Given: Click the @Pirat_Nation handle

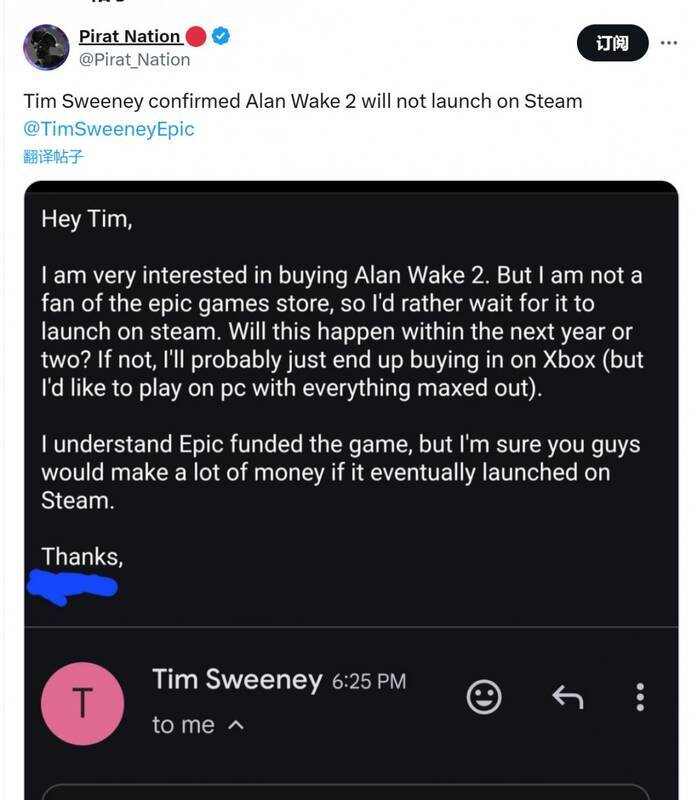Looking at the screenshot, I should tap(134, 60).
